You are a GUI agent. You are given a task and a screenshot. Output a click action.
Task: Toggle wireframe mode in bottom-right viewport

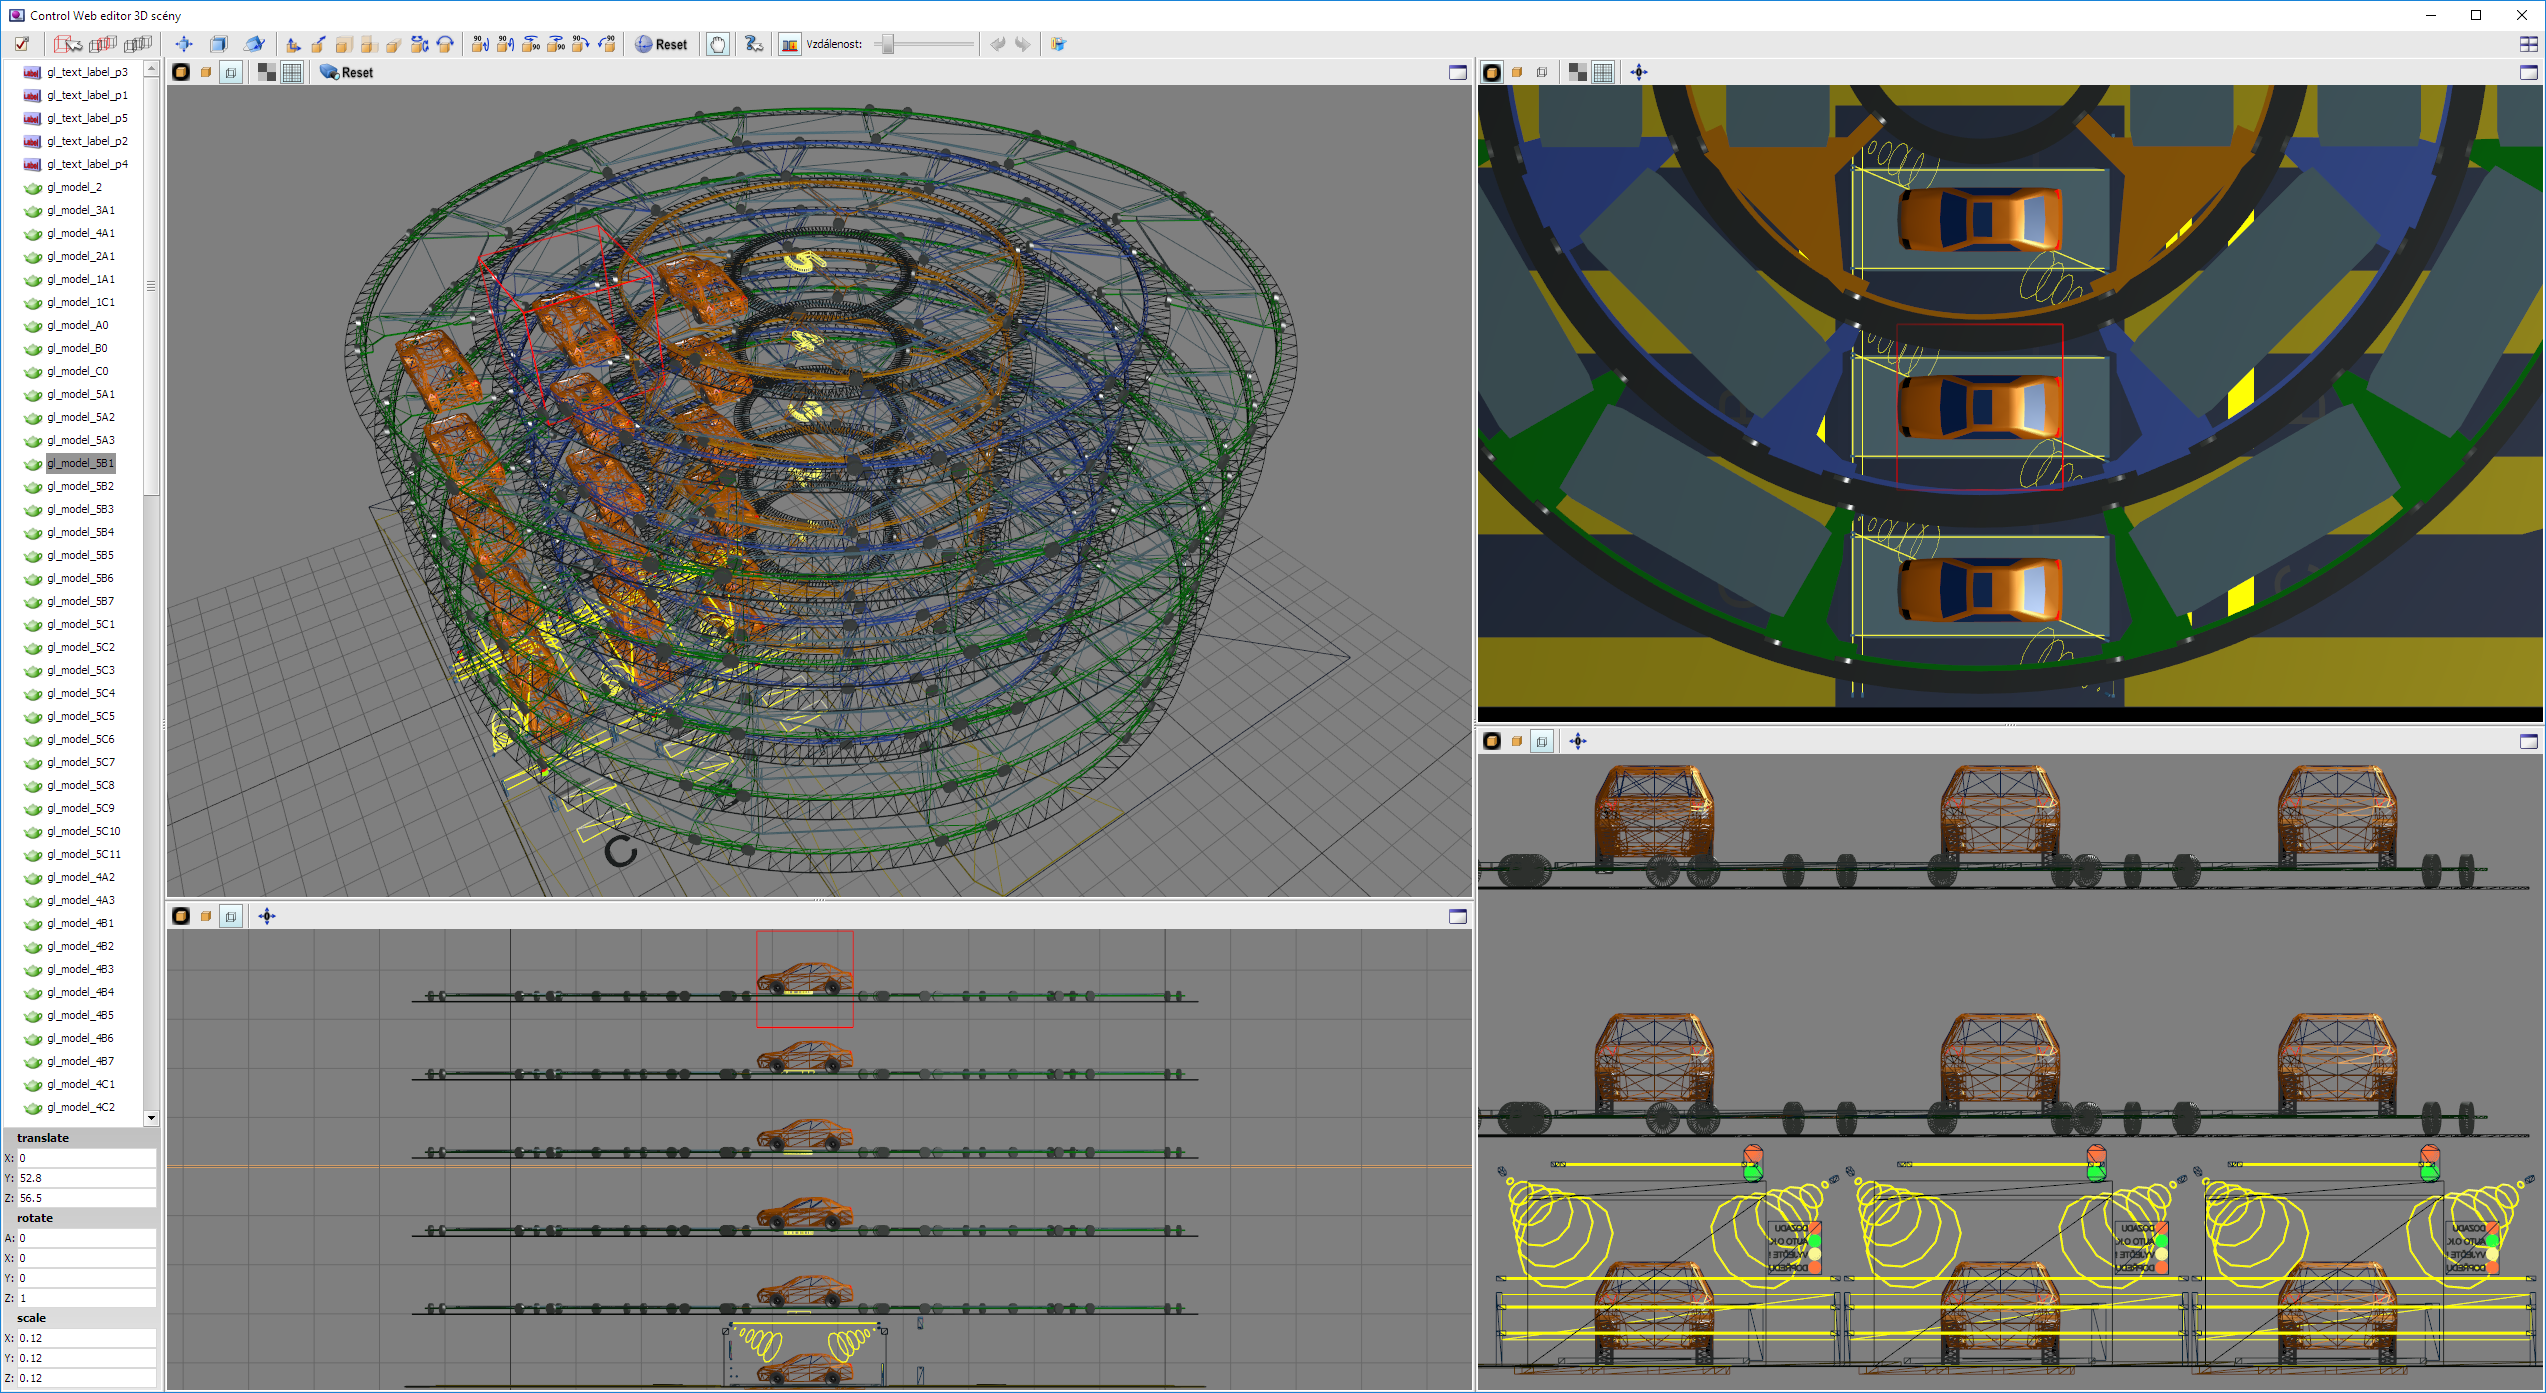tap(1542, 741)
